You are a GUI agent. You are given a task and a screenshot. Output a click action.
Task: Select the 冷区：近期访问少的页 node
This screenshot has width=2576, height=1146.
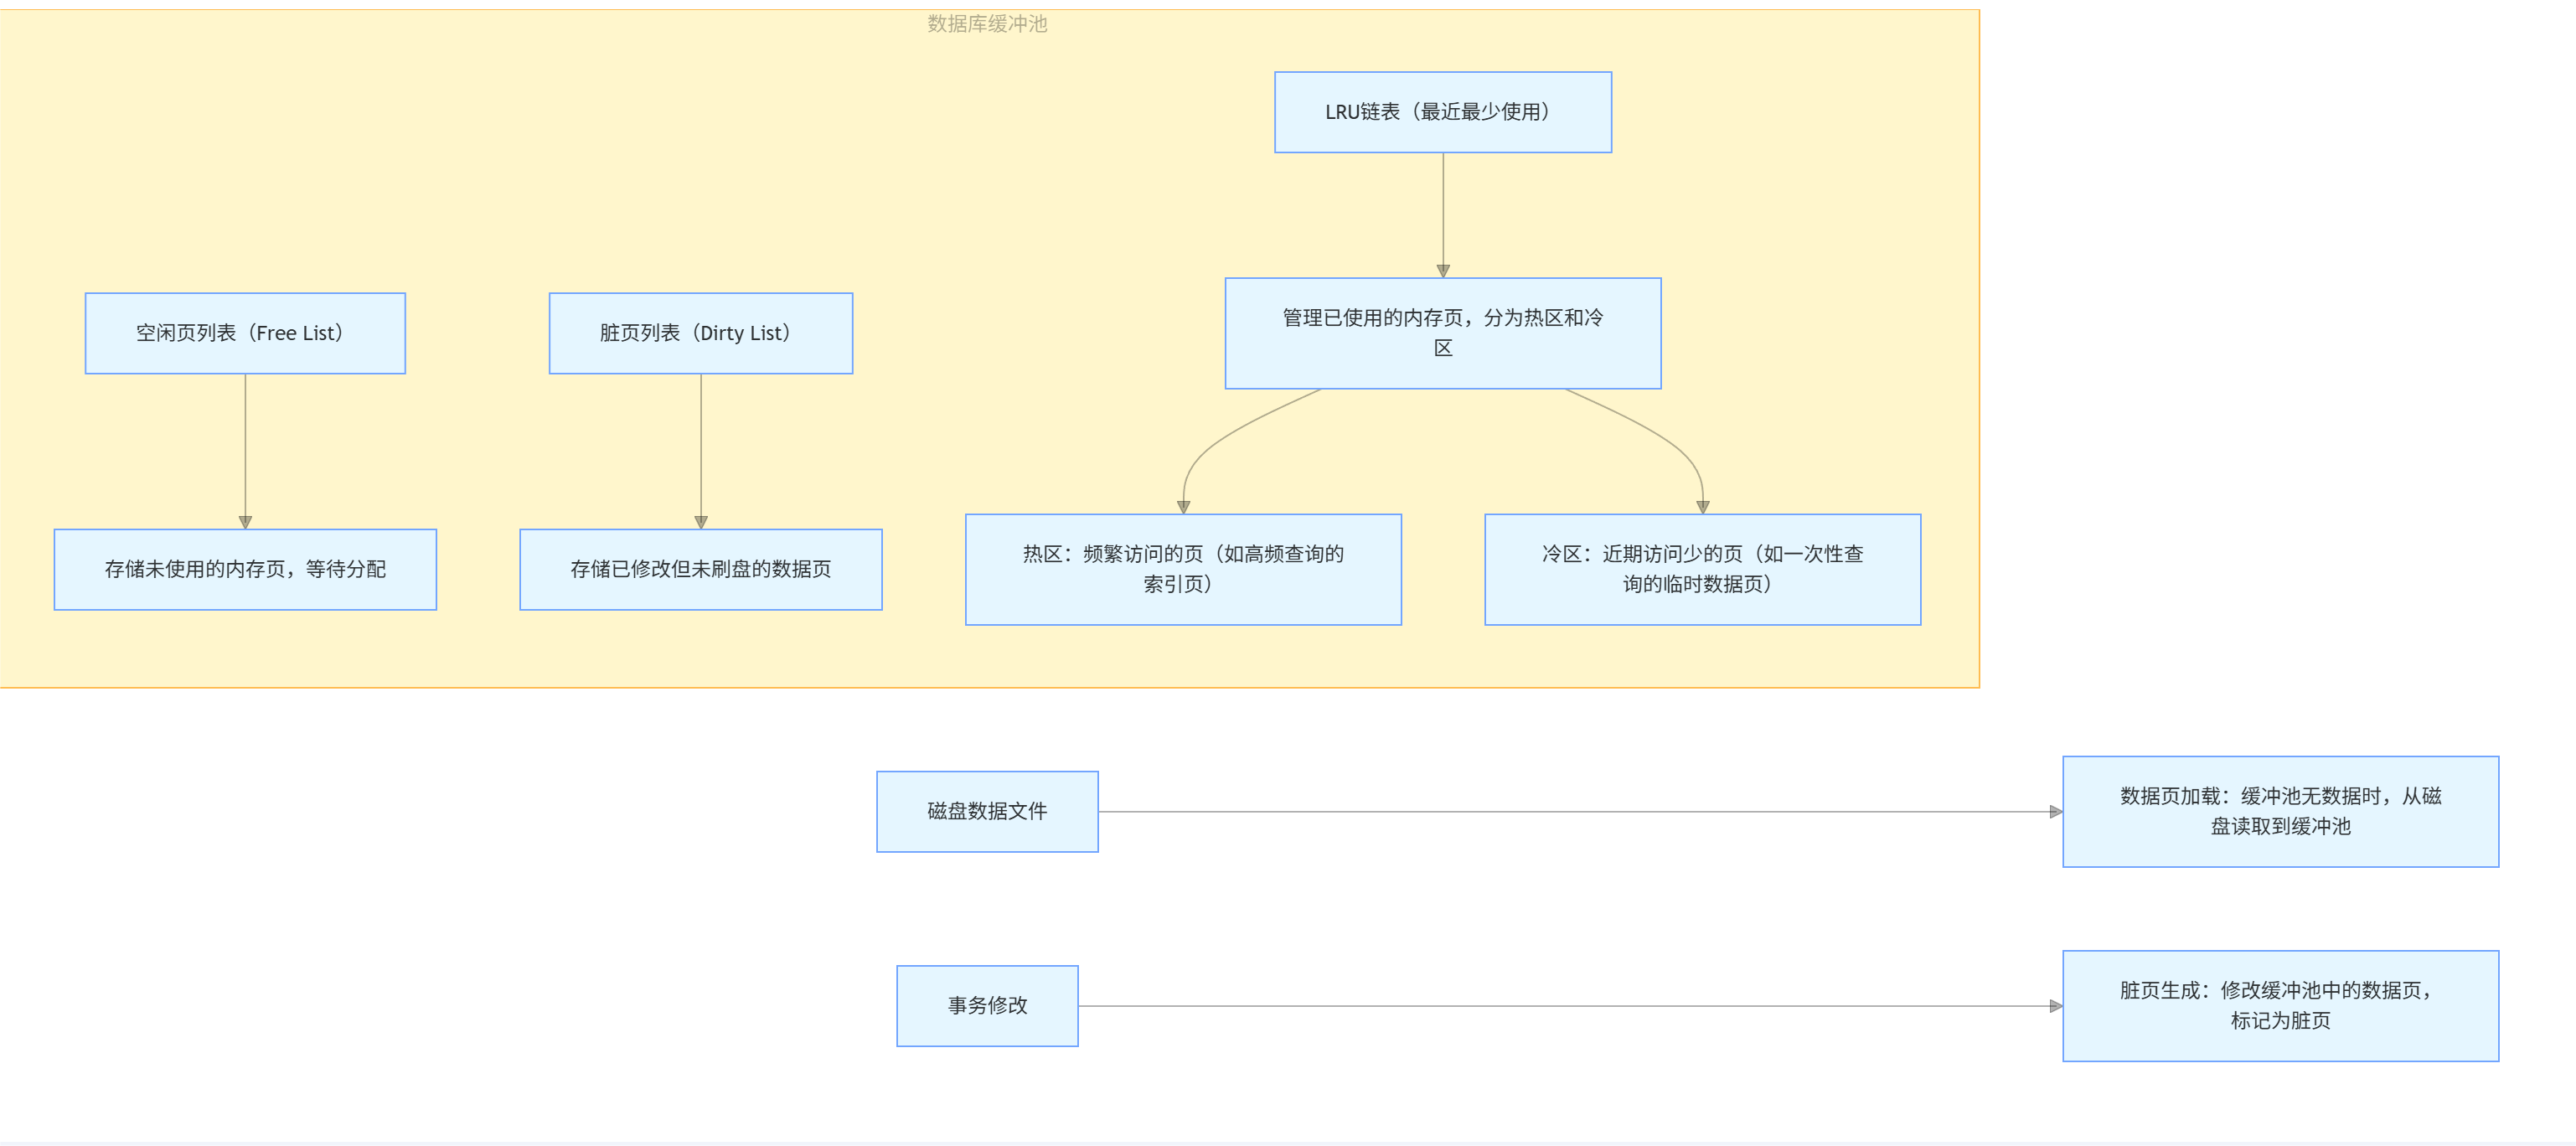tap(1702, 569)
